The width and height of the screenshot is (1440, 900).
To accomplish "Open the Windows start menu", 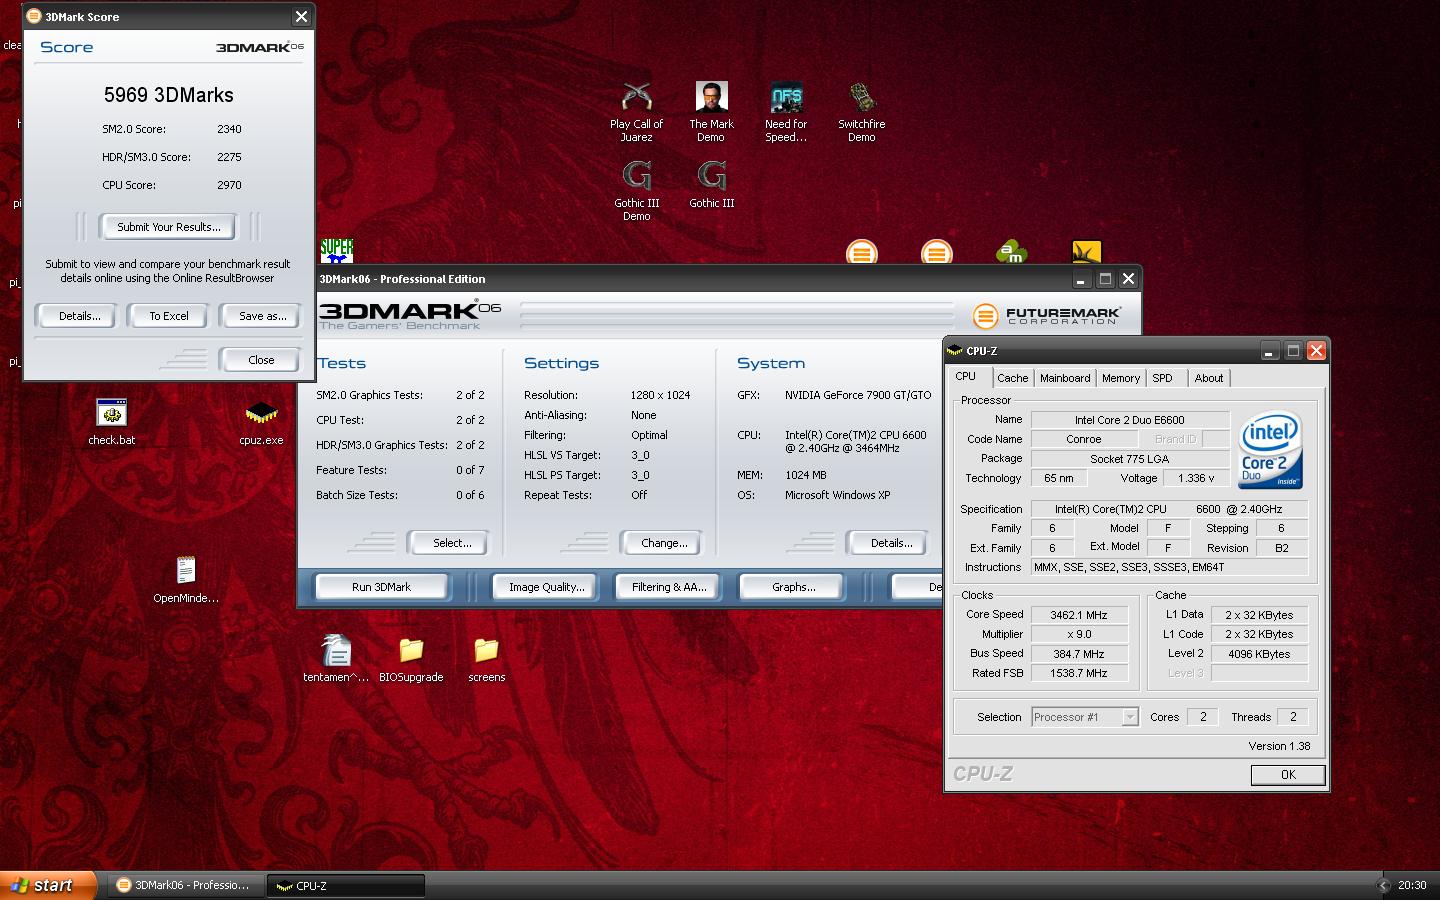I will tap(48, 885).
